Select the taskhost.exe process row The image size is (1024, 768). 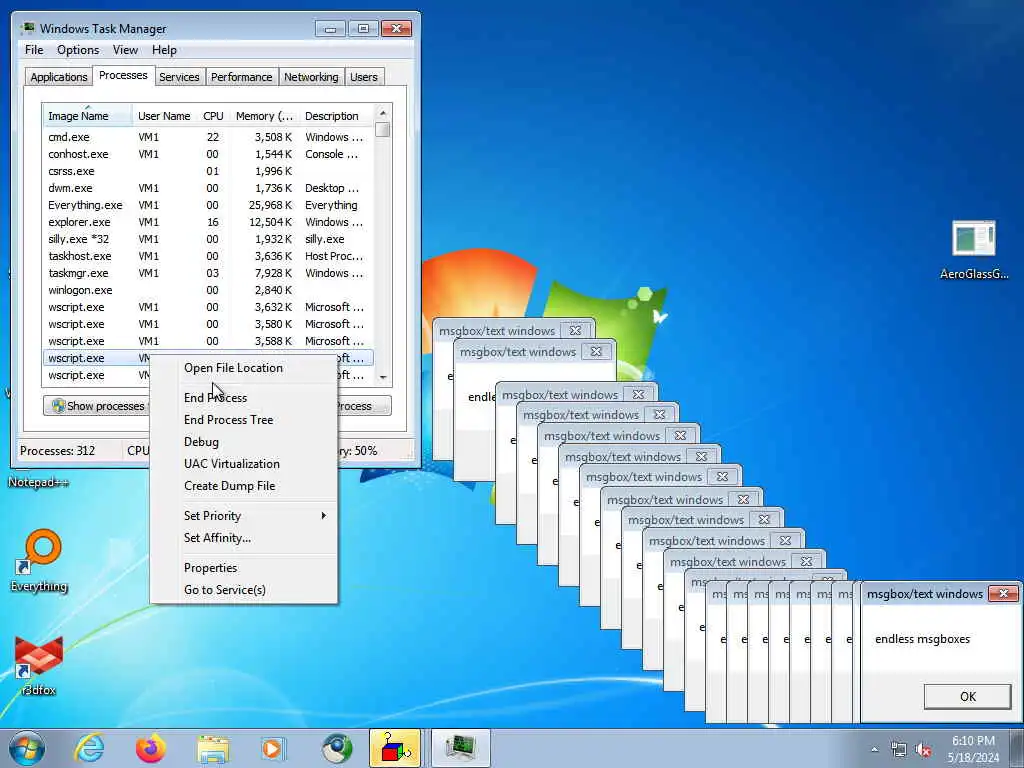pyautogui.click(x=208, y=256)
